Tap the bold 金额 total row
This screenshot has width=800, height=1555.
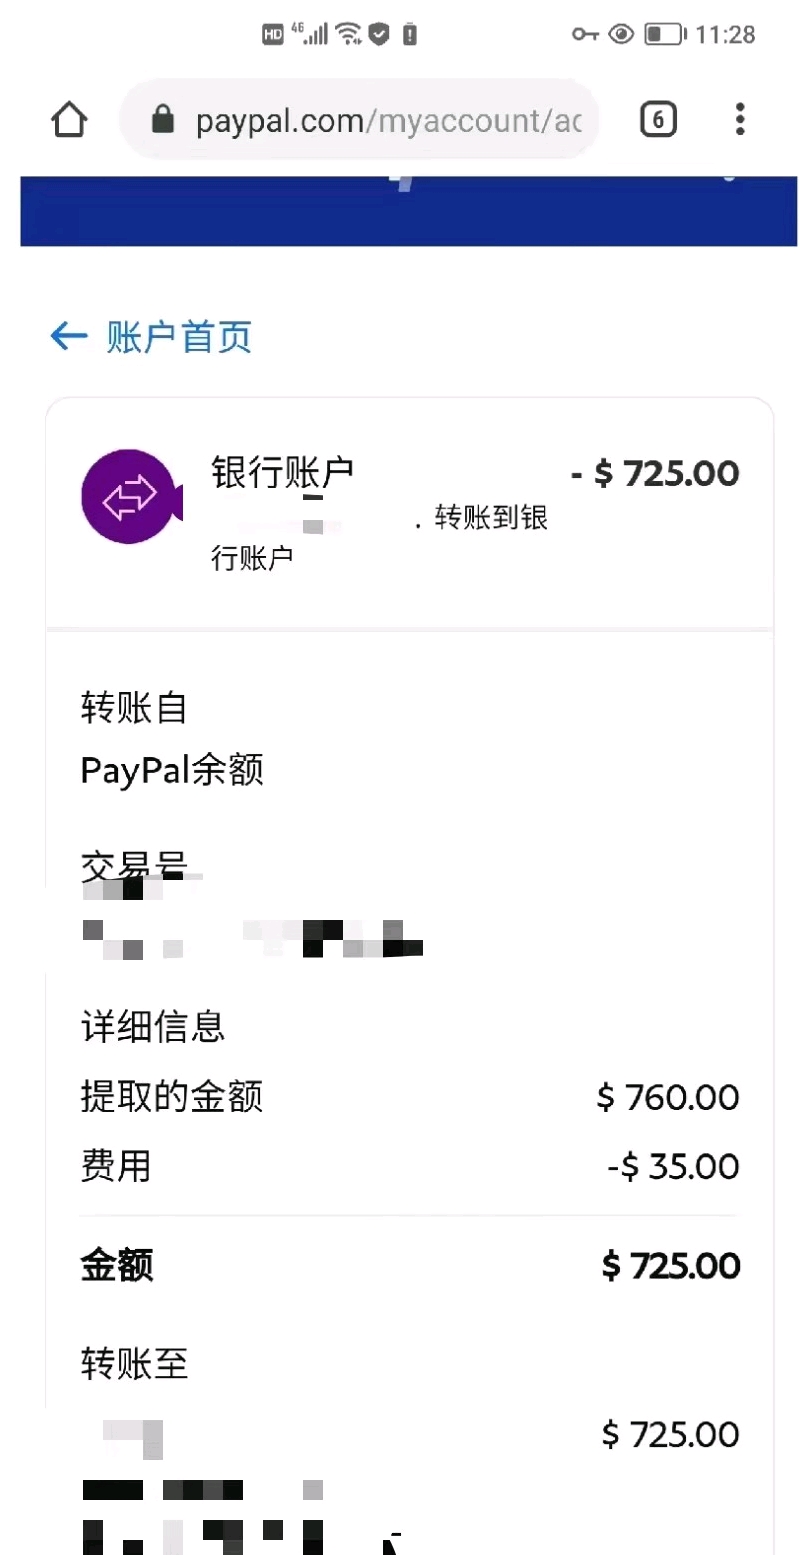409,1266
